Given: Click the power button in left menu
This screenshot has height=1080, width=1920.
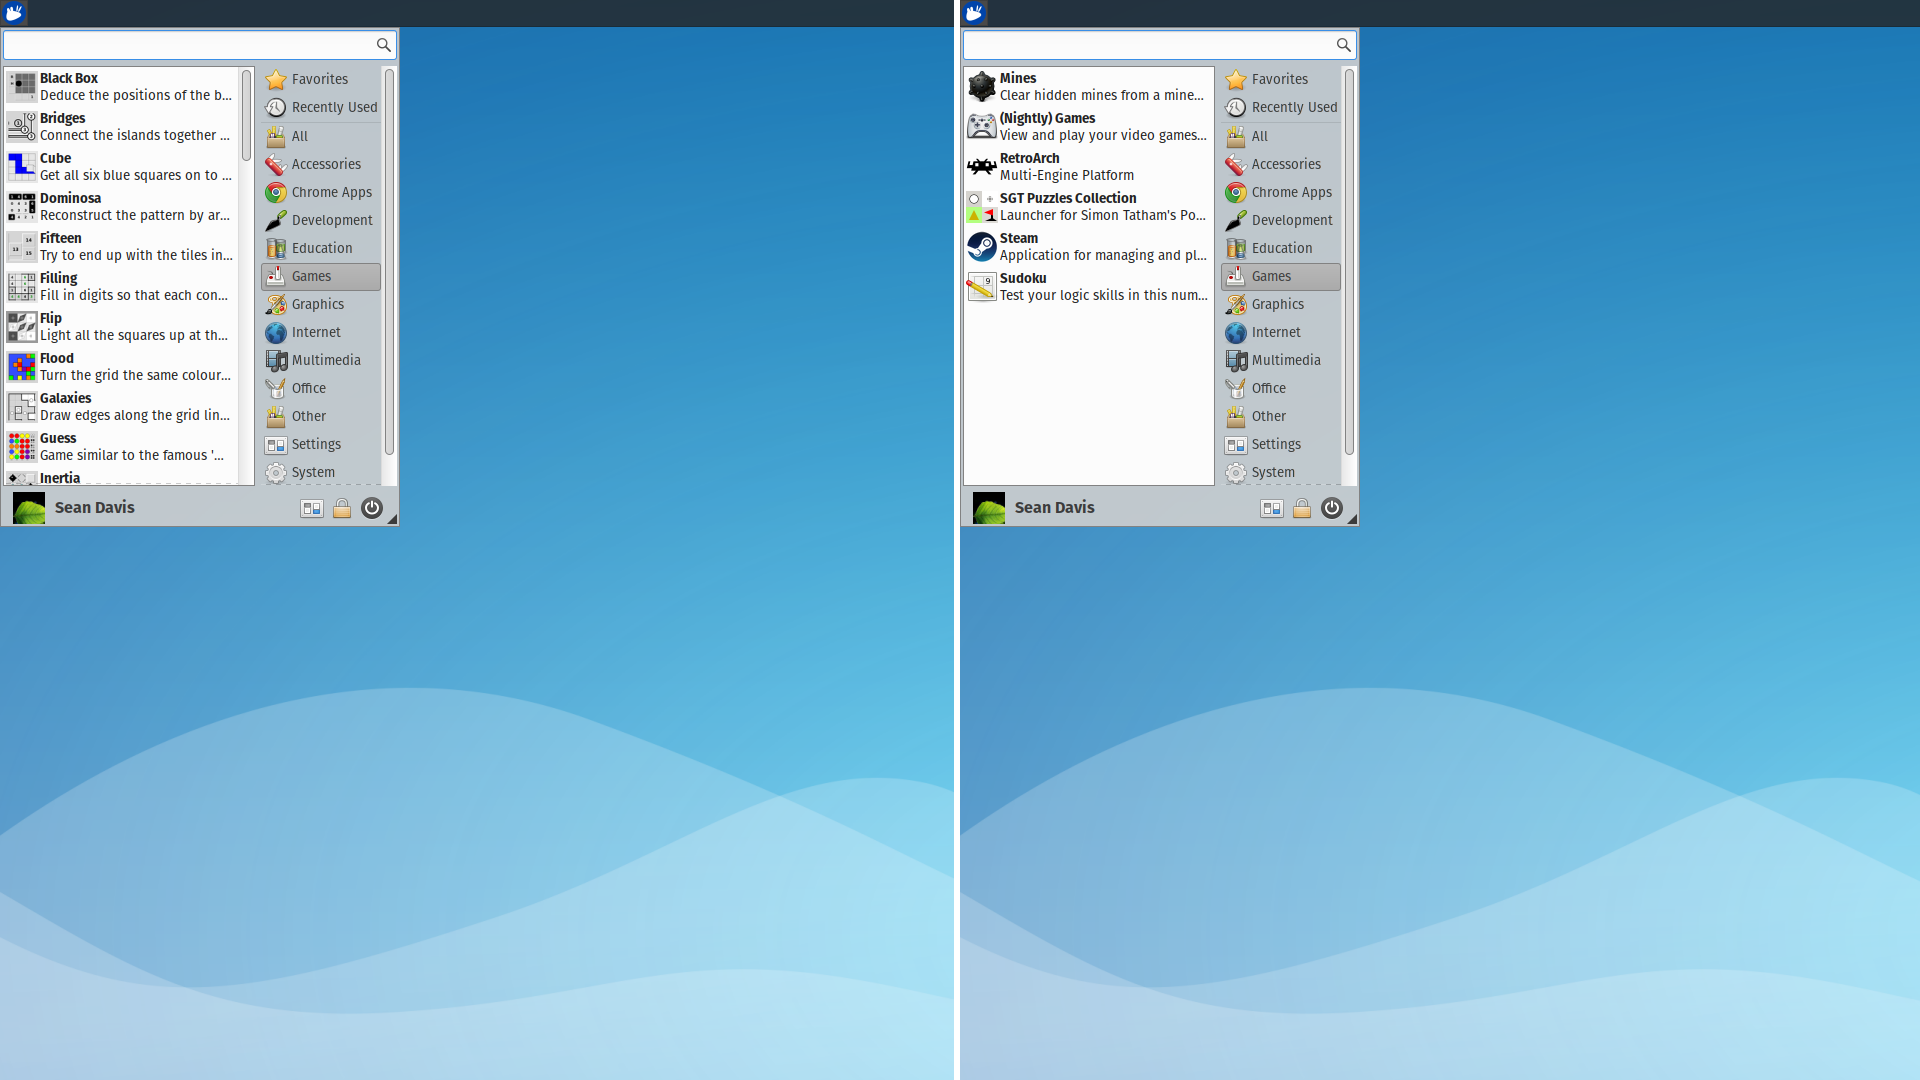Looking at the screenshot, I should point(372,508).
